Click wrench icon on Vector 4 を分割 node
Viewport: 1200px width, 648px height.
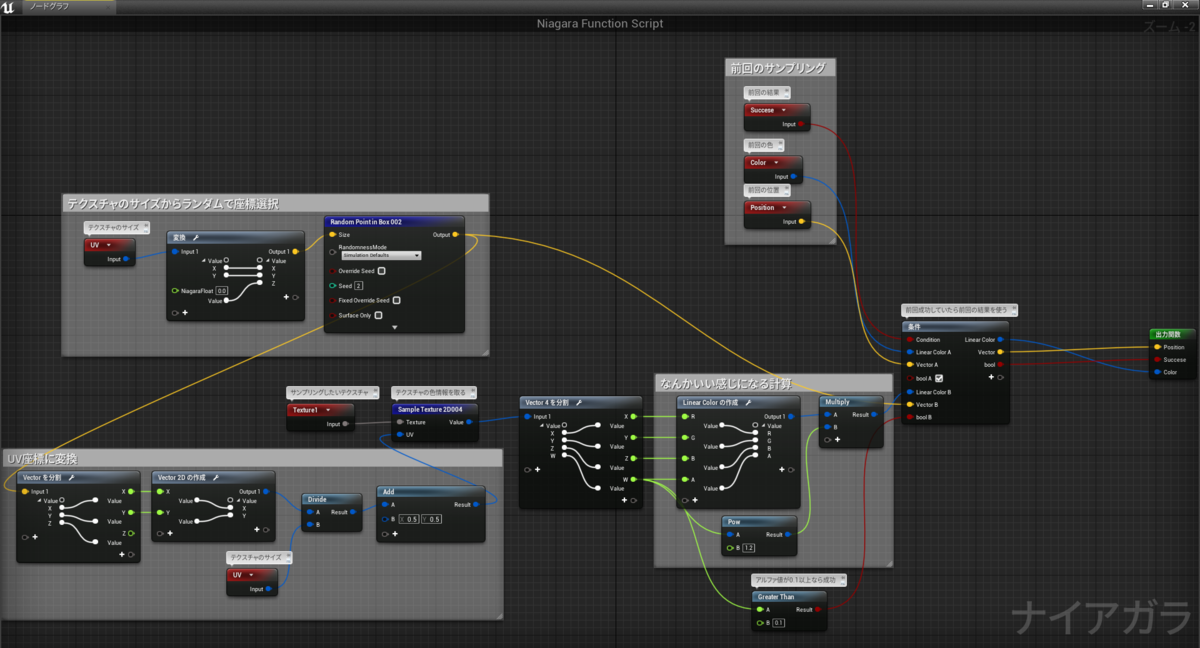(579, 402)
